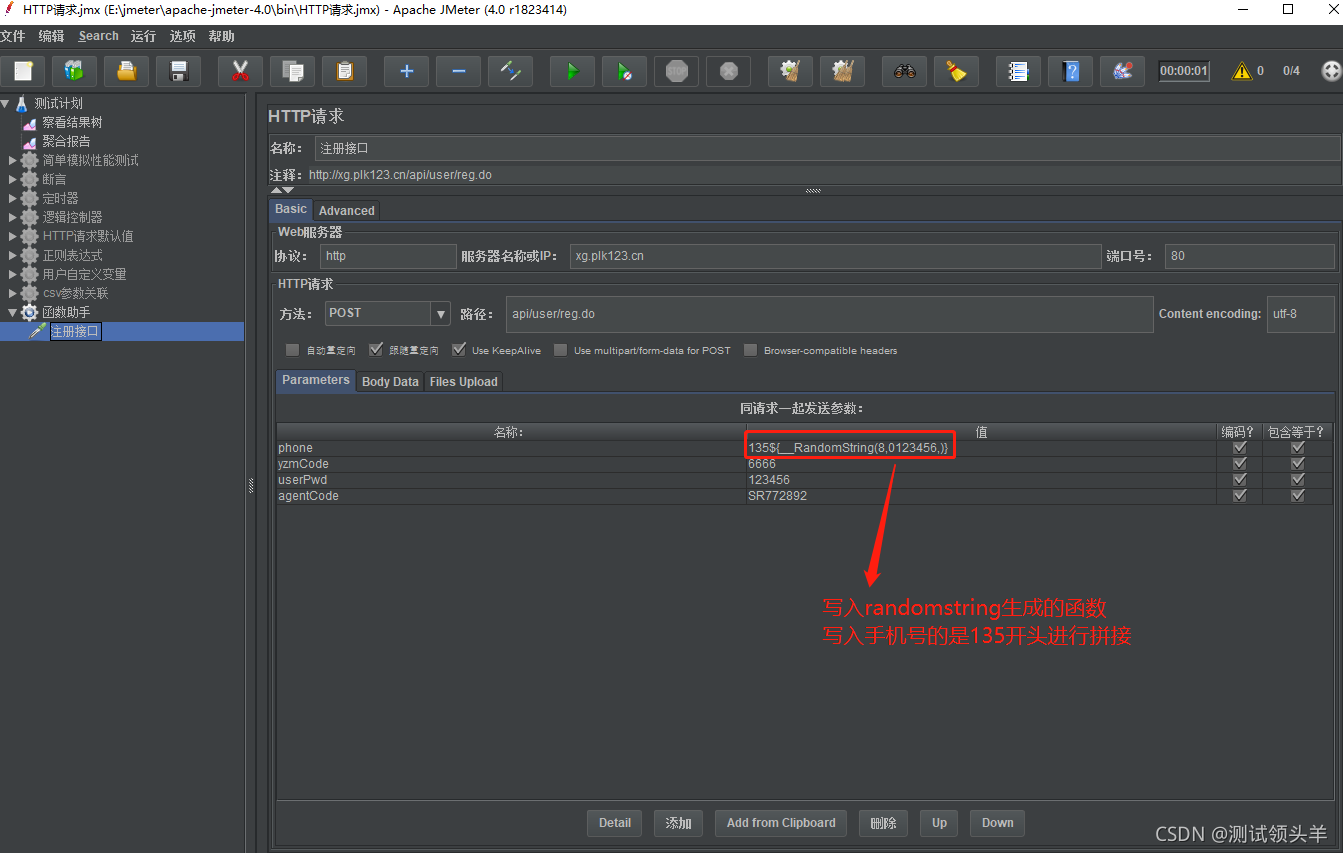
Task: Open the Templates toolbar icon
Action: (x=75, y=71)
